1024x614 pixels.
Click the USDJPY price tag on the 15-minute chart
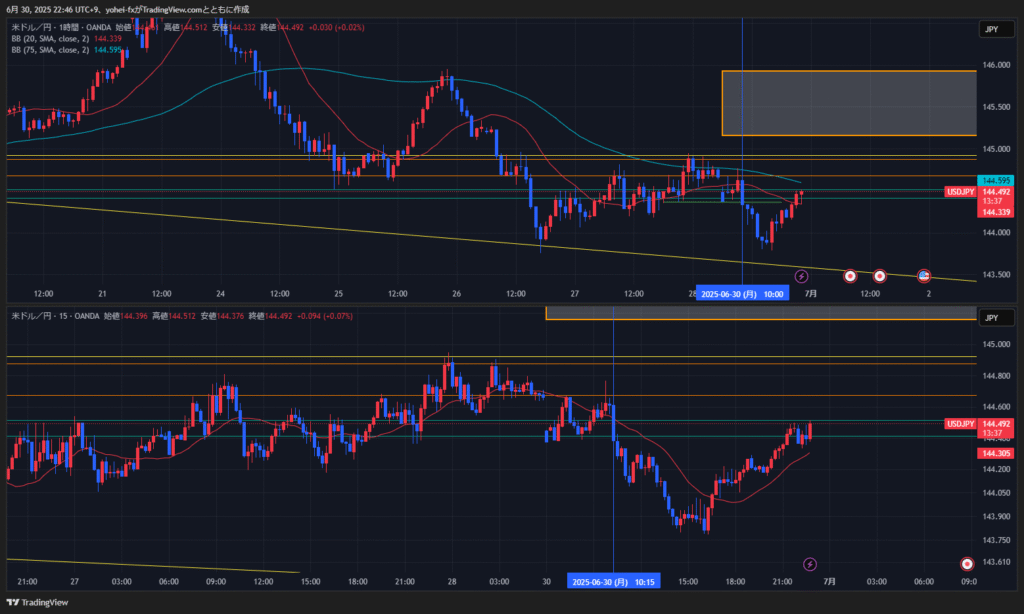[x=961, y=424]
